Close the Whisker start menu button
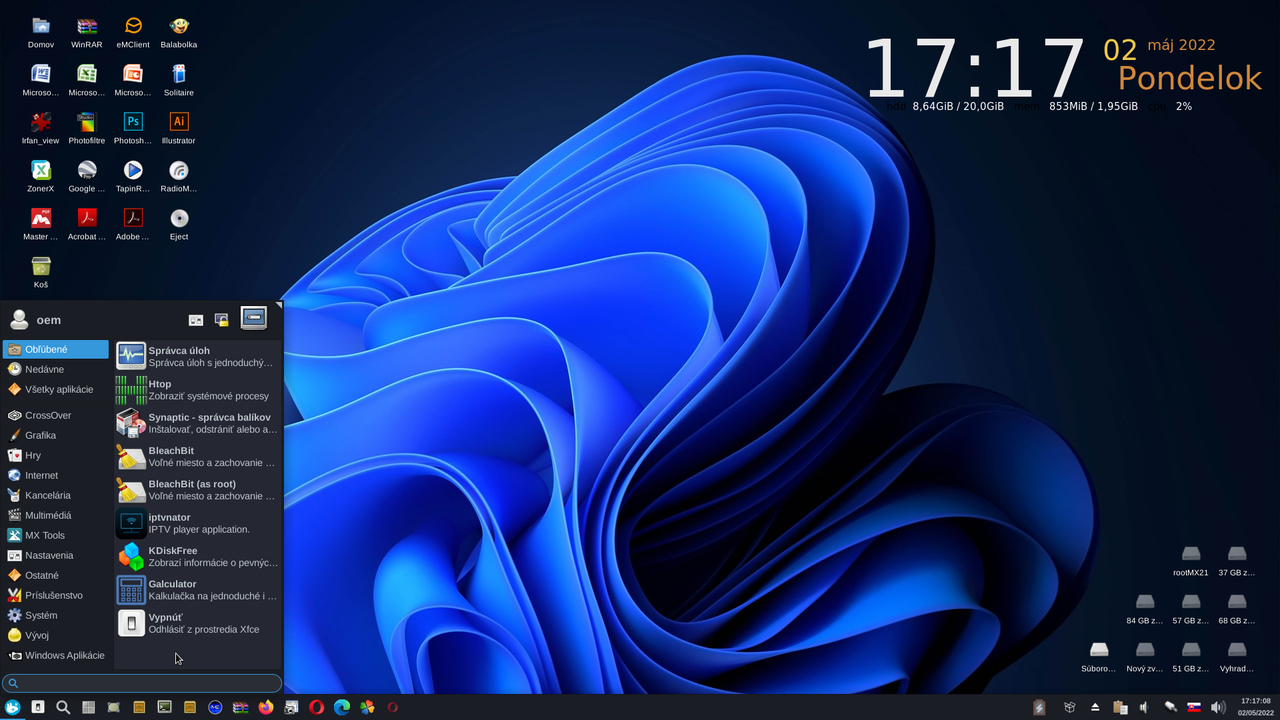Image resolution: width=1280 pixels, height=720 pixels. pyautogui.click(x=12, y=707)
